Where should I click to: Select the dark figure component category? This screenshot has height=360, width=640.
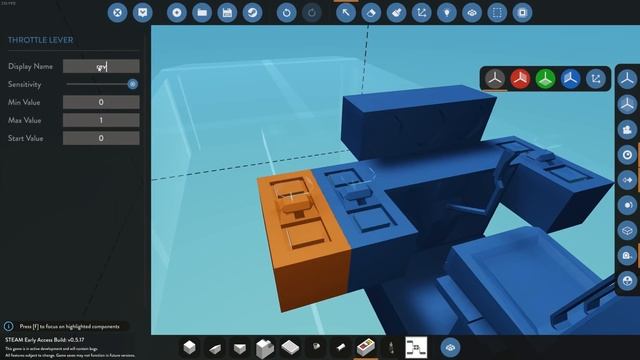click(x=391, y=347)
